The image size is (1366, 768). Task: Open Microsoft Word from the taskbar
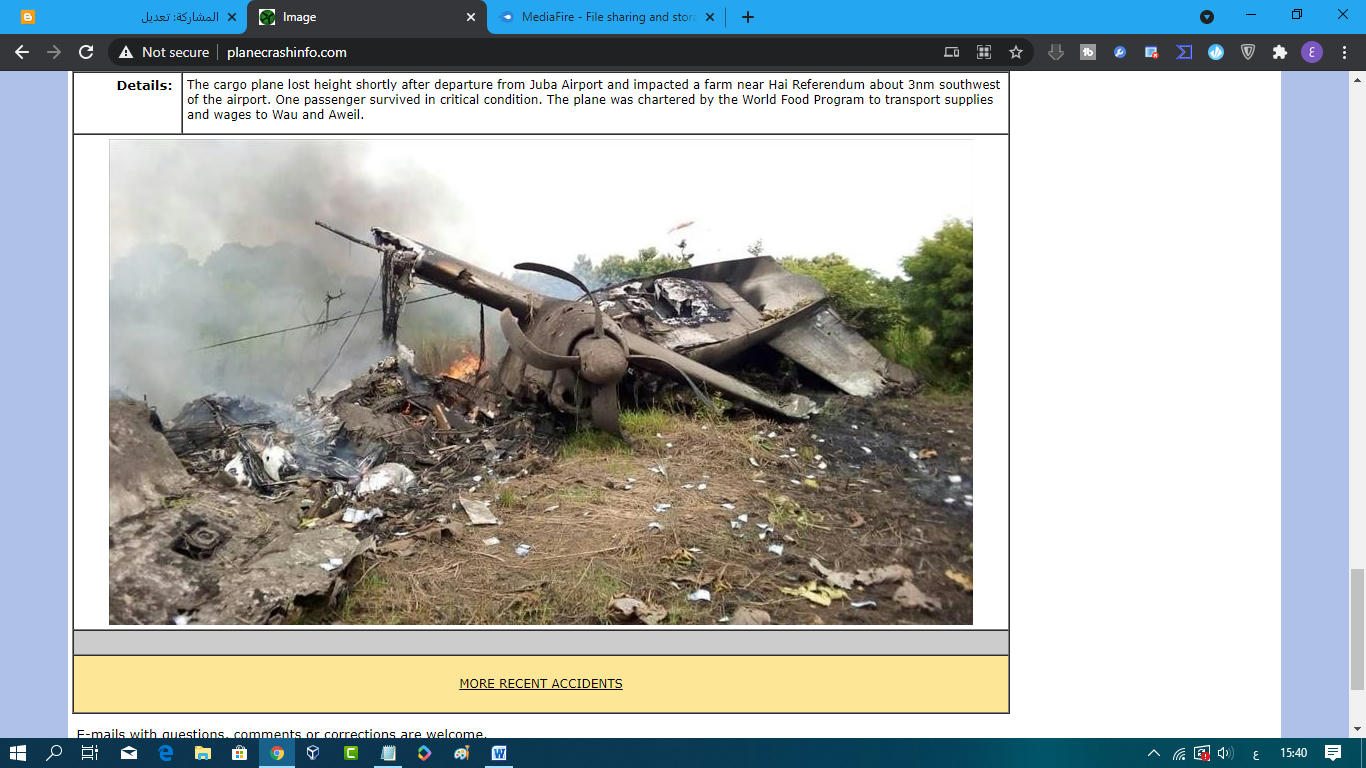pos(499,753)
